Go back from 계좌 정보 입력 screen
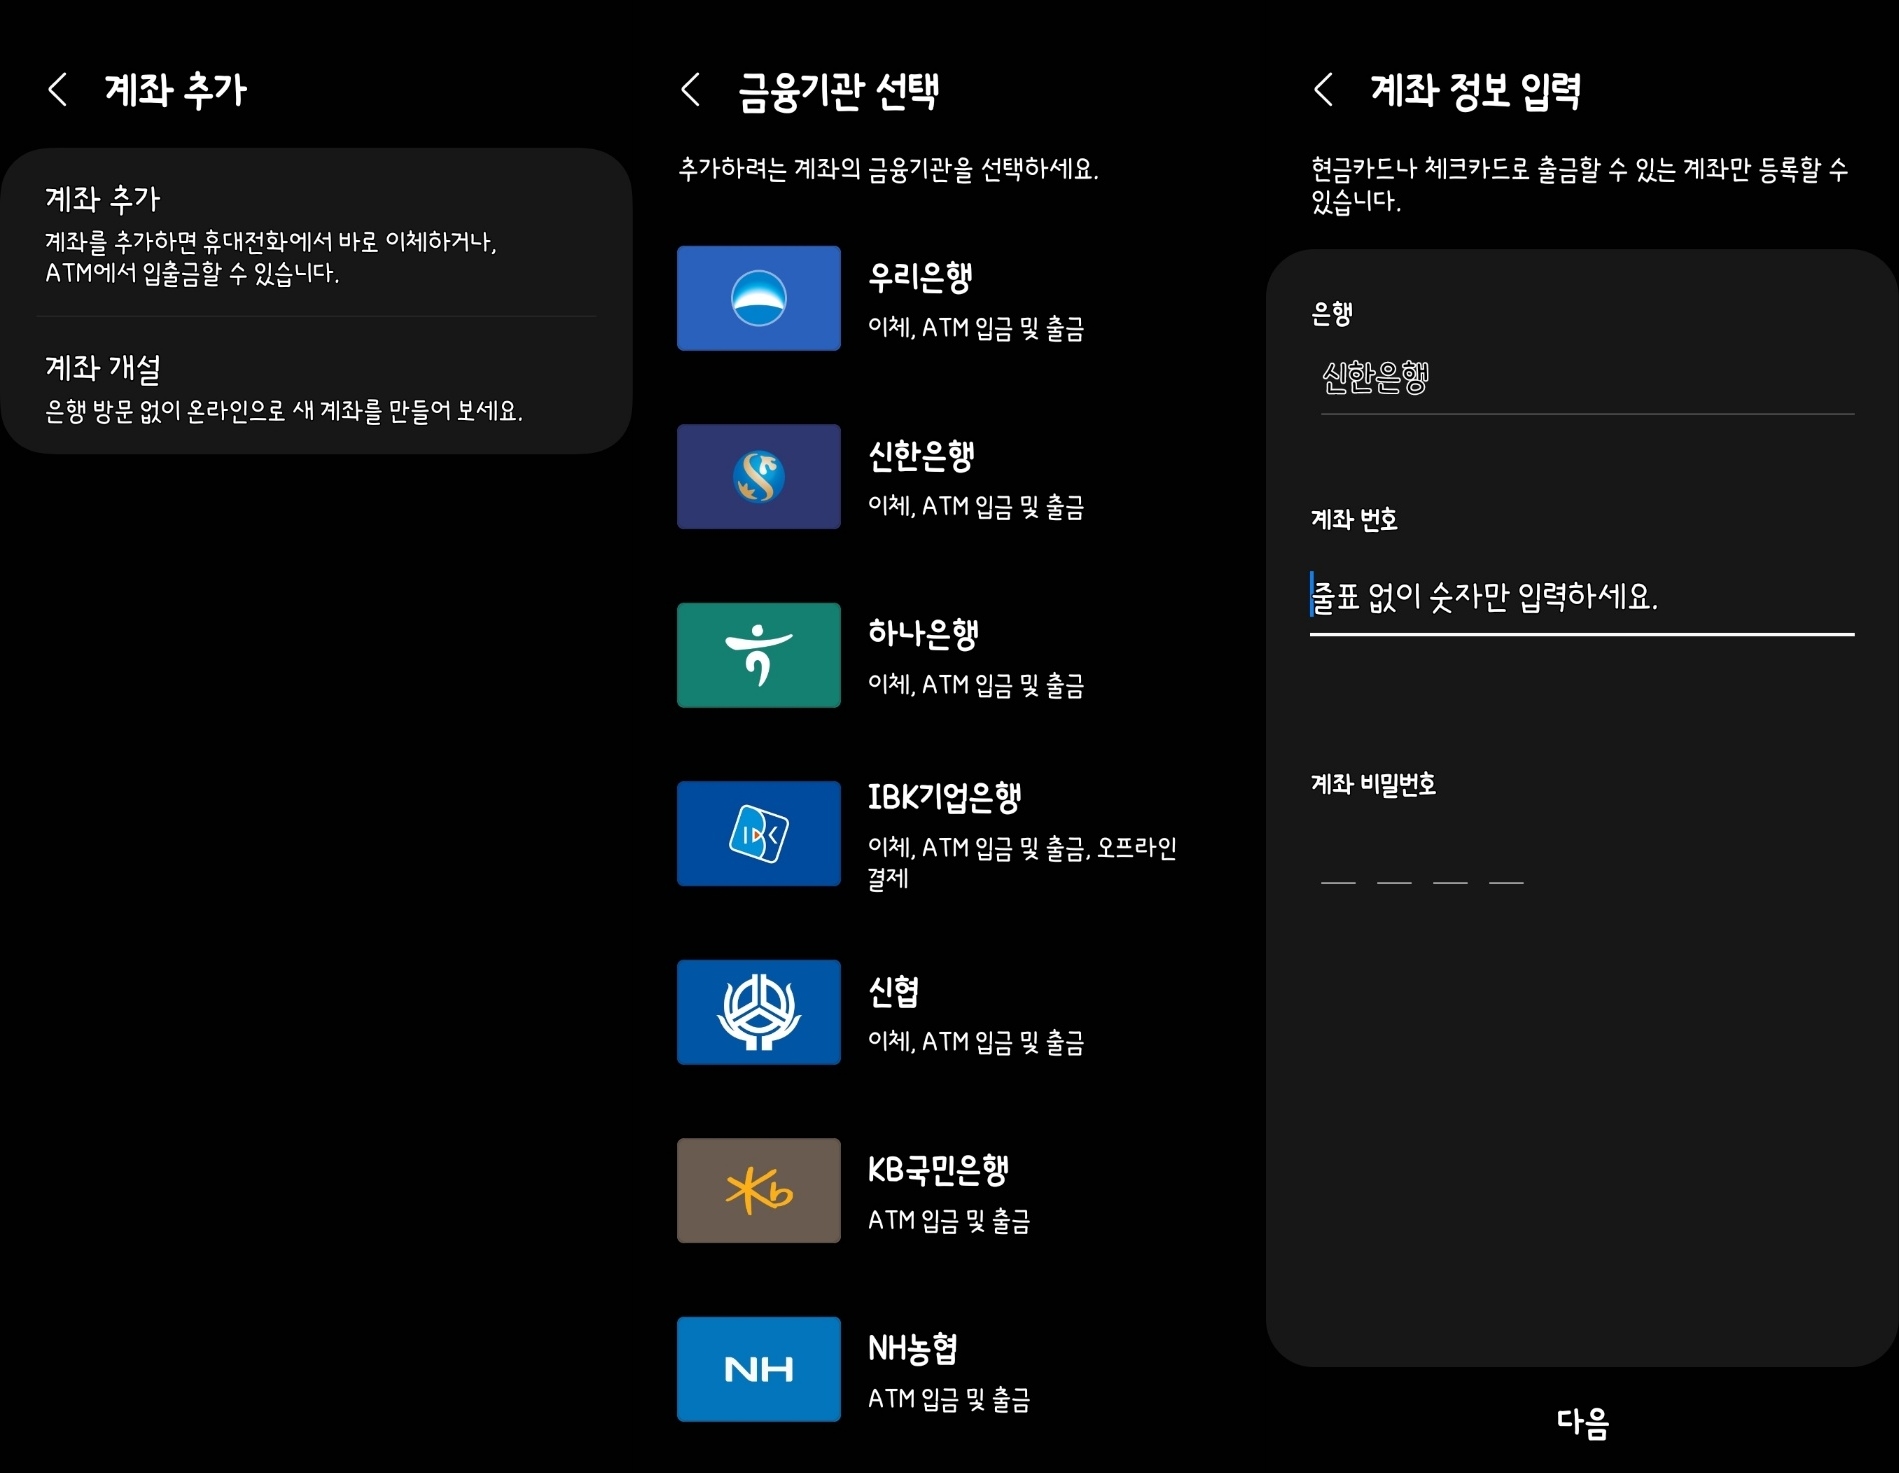1899x1473 pixels. pos(1323,90)
